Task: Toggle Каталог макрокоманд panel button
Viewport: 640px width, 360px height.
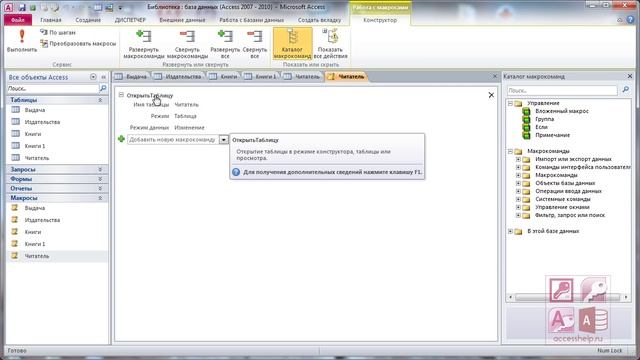Action: [x=292, y=44]
